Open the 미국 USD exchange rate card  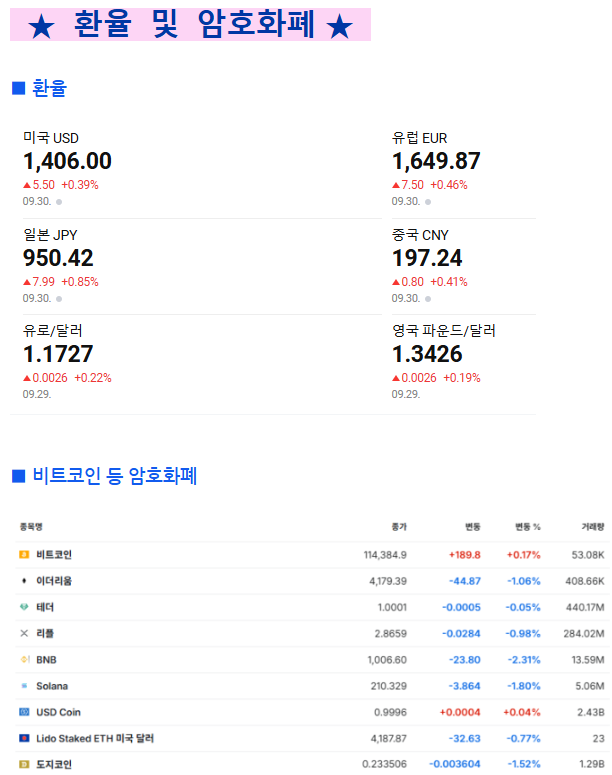pyautogui.click(x=68, y=161)
